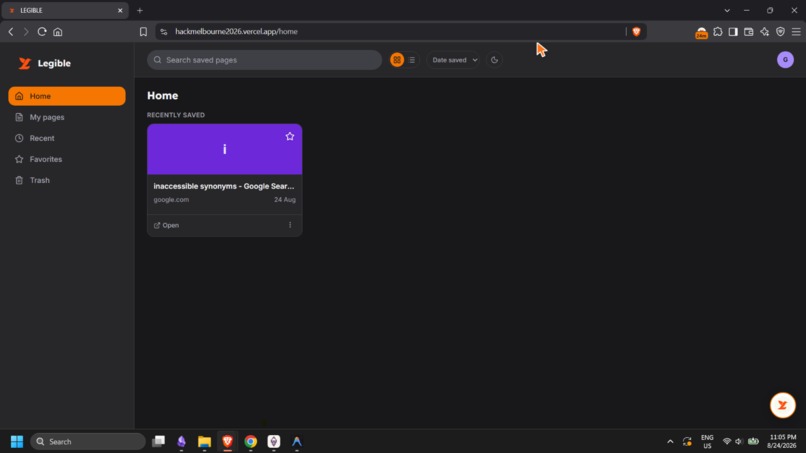Bookmark this page icon
Viewport: 806px width, 453px height.
(x=143, y=32)
